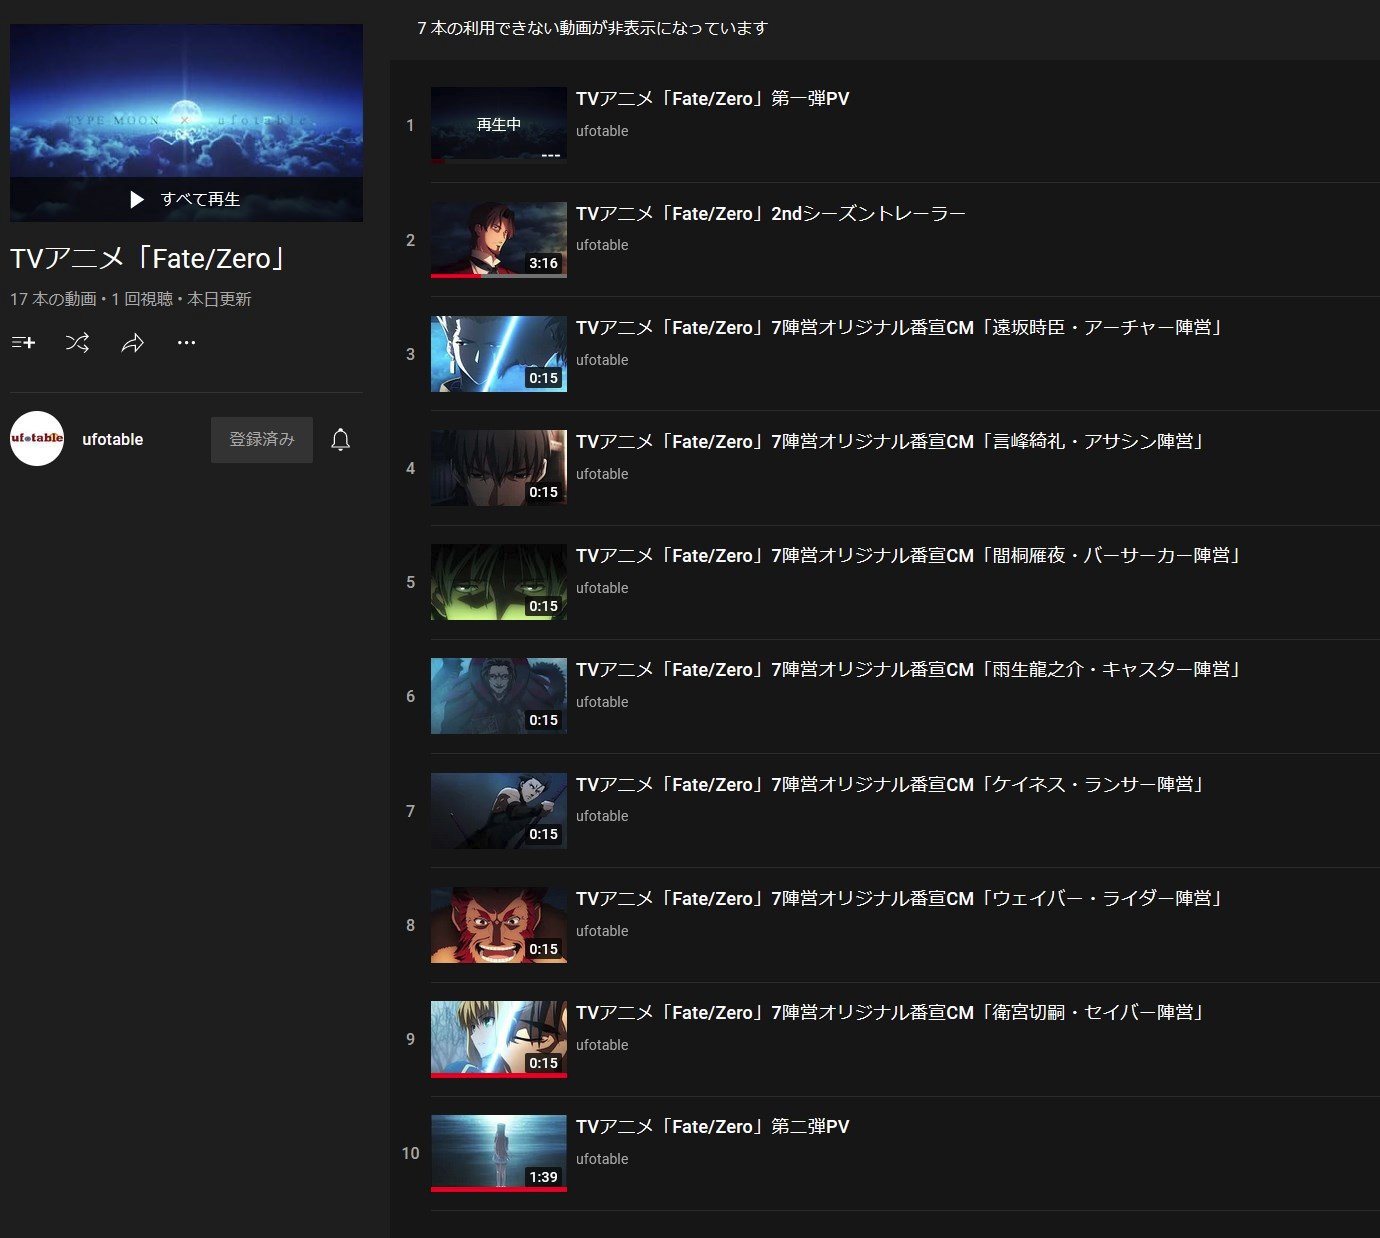This screenshot has height=1238, width=1380.
Task: Share the Fate/Zero playlist
Action: tap(132, 342)
